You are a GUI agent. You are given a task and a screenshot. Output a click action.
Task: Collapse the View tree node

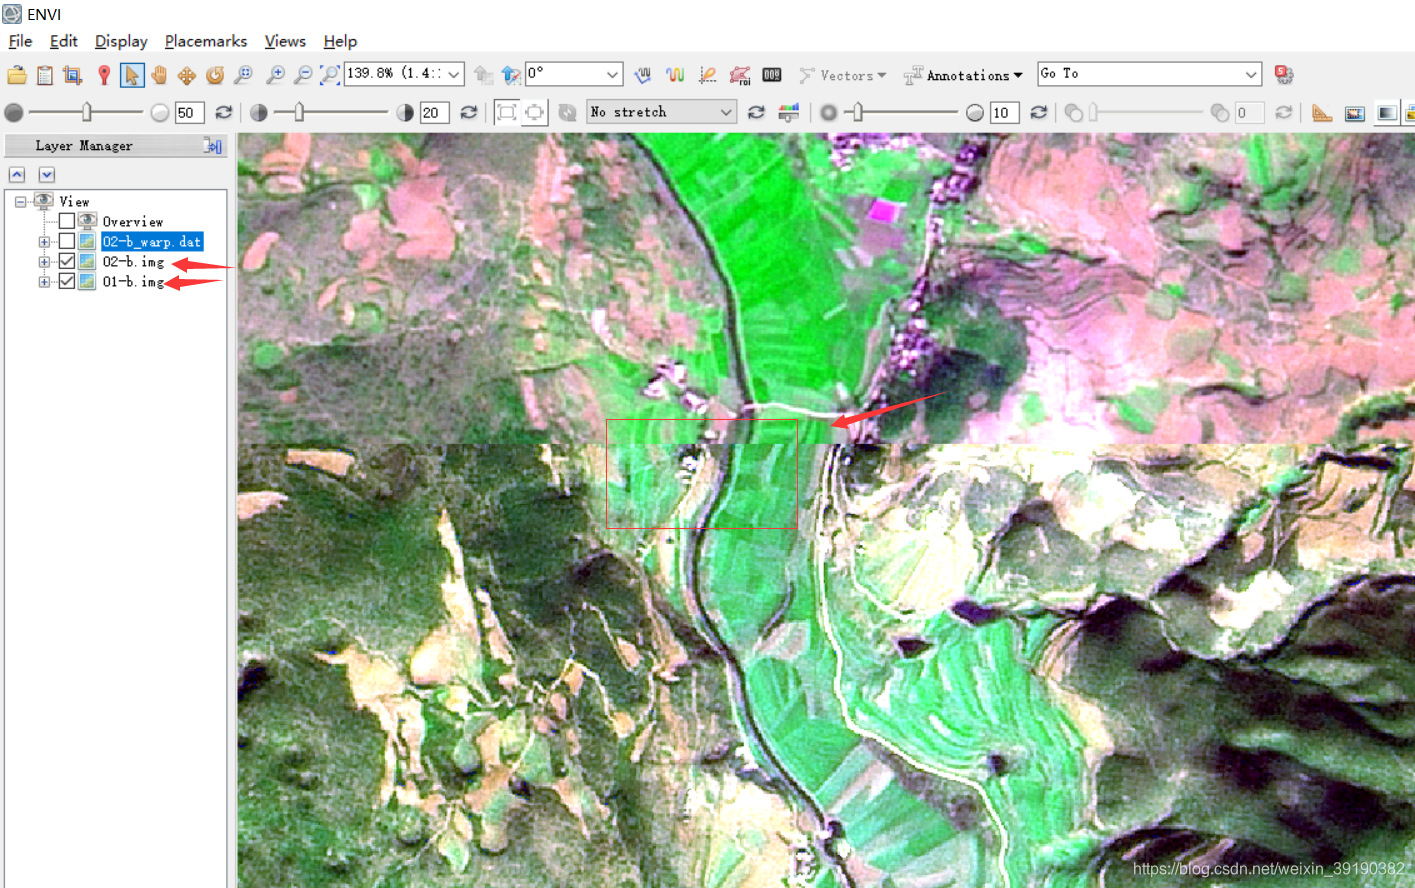(x=20, y=201)
